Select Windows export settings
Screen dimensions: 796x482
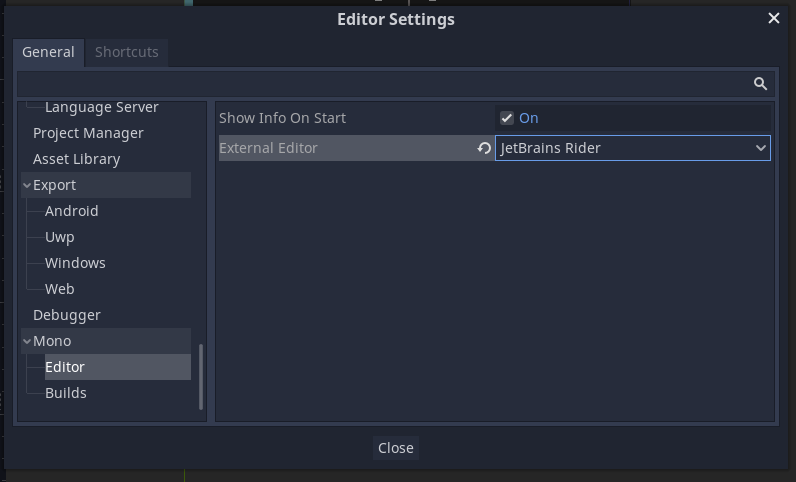pos(75,263)
